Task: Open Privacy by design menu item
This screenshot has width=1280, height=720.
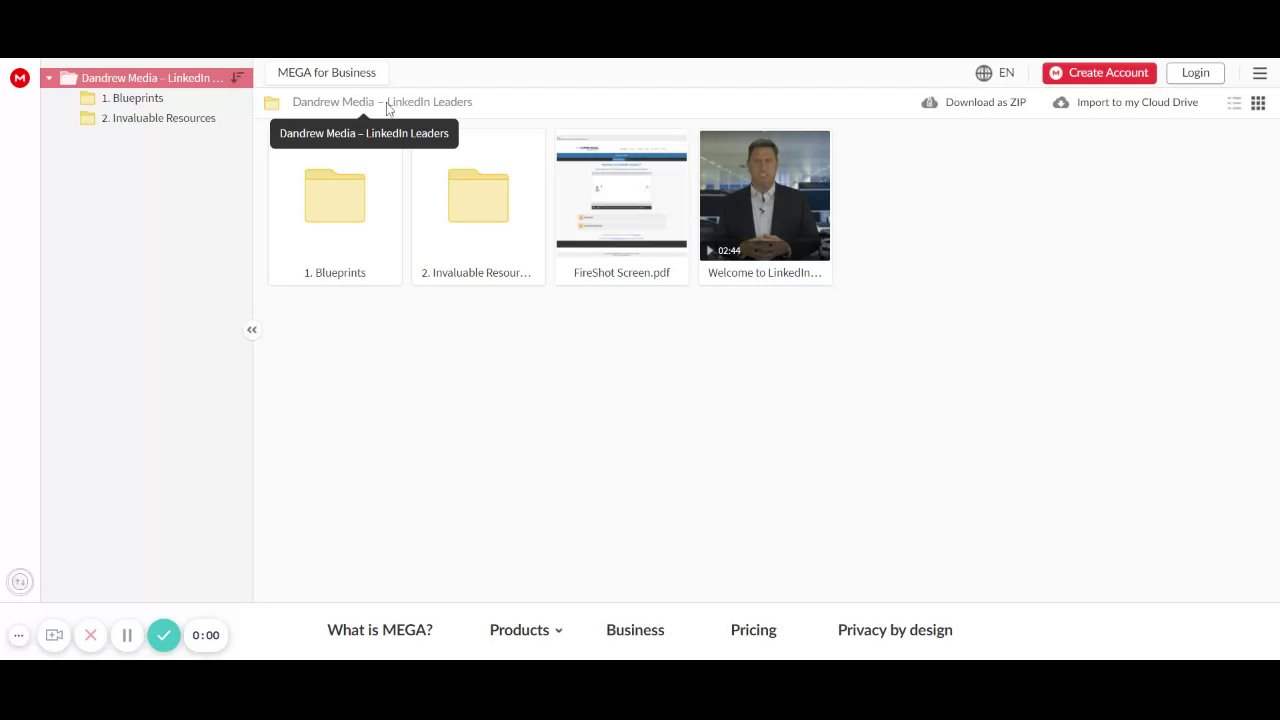Action: [x=895, y=630]
